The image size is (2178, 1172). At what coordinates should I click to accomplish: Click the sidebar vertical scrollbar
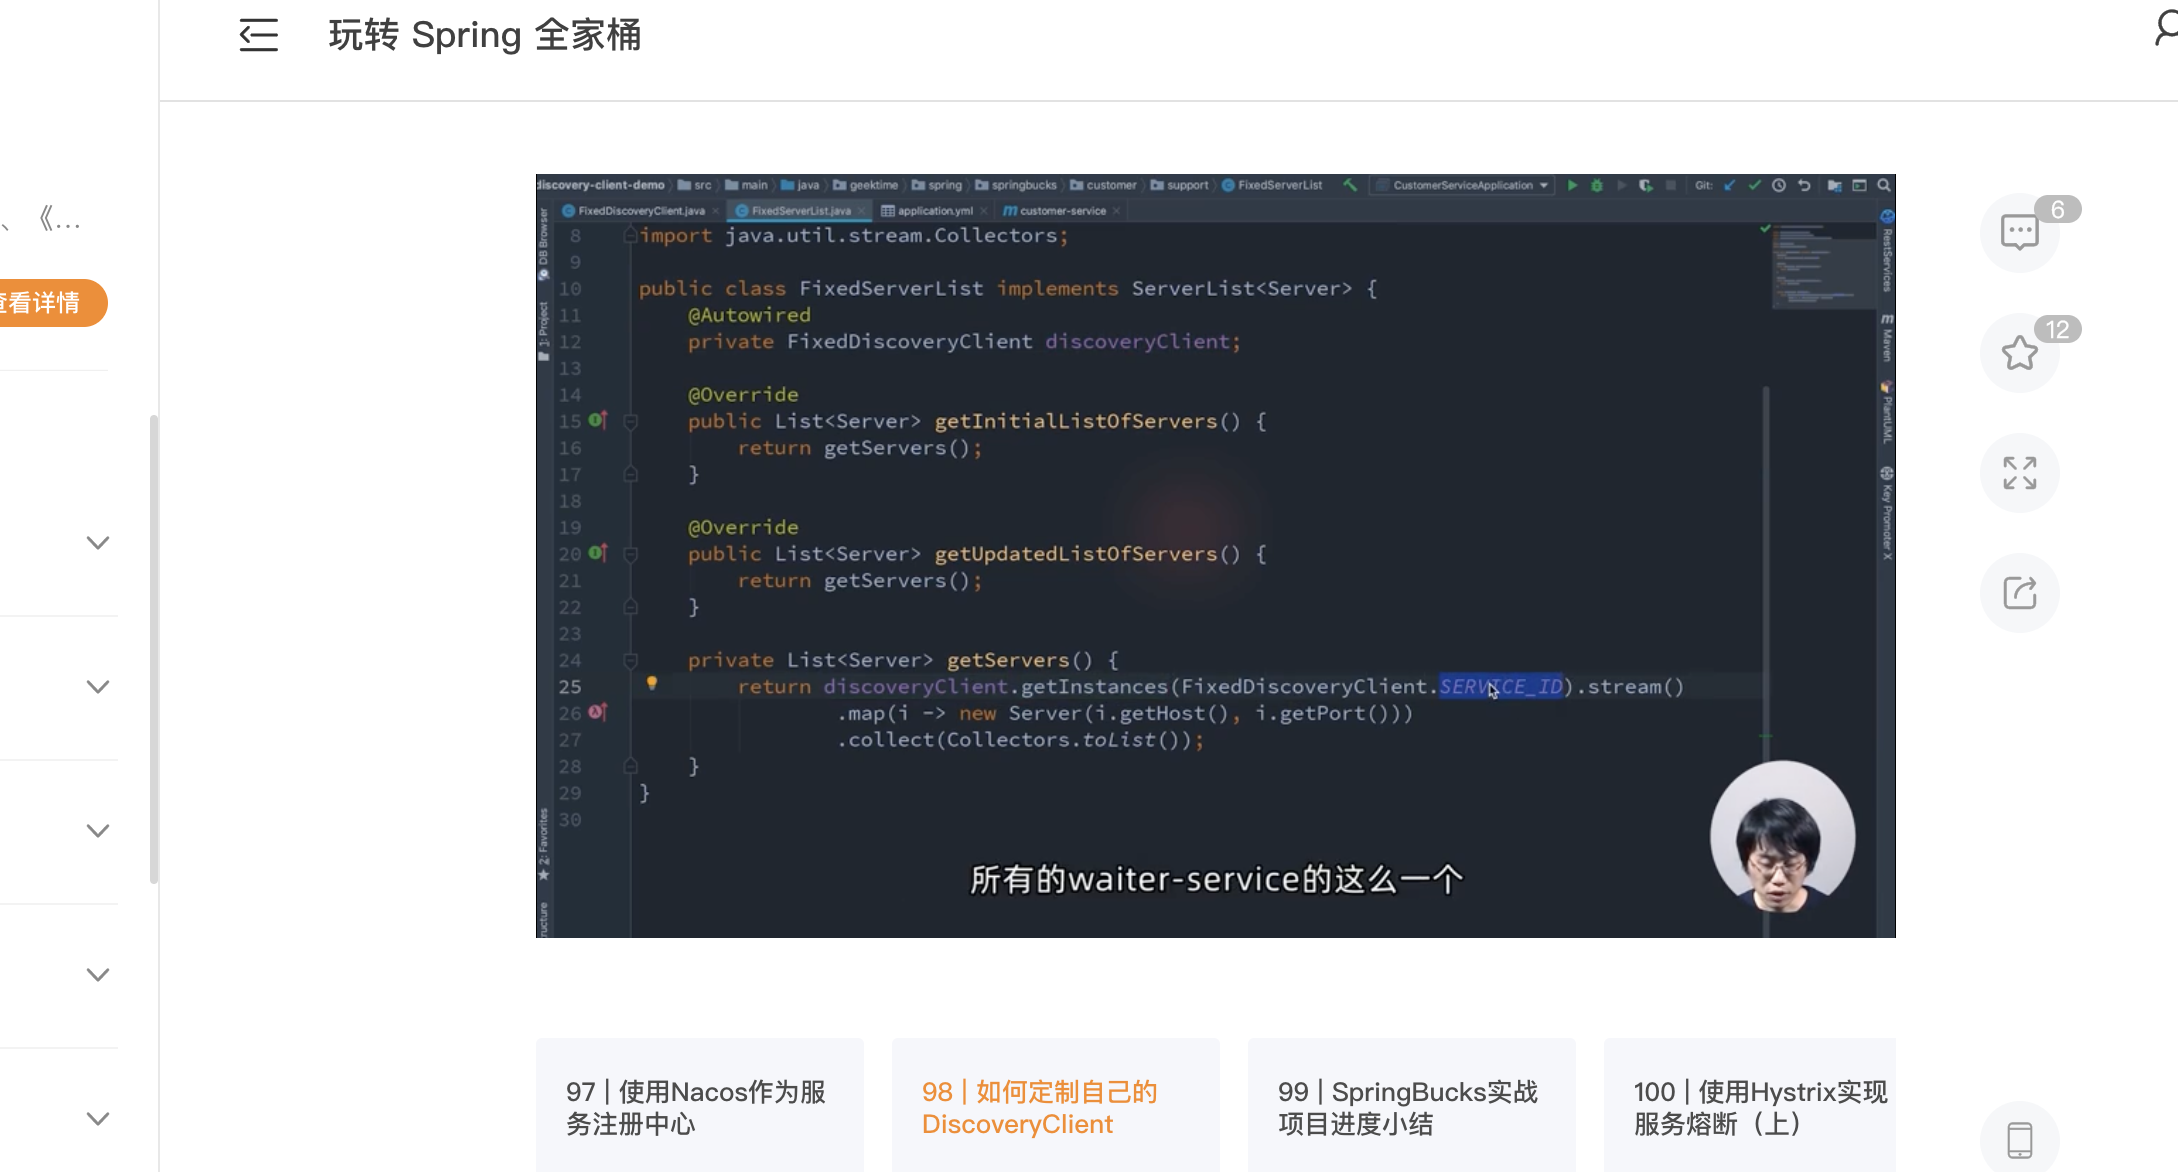point(153,650)
